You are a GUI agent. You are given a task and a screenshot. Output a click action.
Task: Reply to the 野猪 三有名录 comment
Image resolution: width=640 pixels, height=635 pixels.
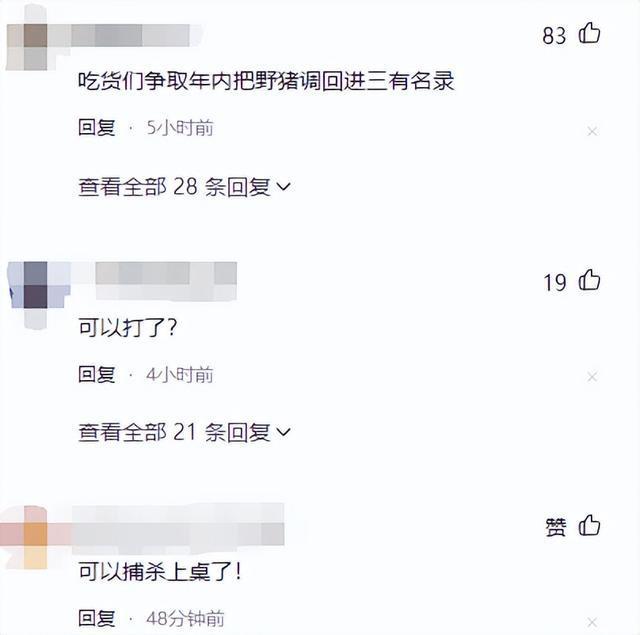[x=97, y=128]
